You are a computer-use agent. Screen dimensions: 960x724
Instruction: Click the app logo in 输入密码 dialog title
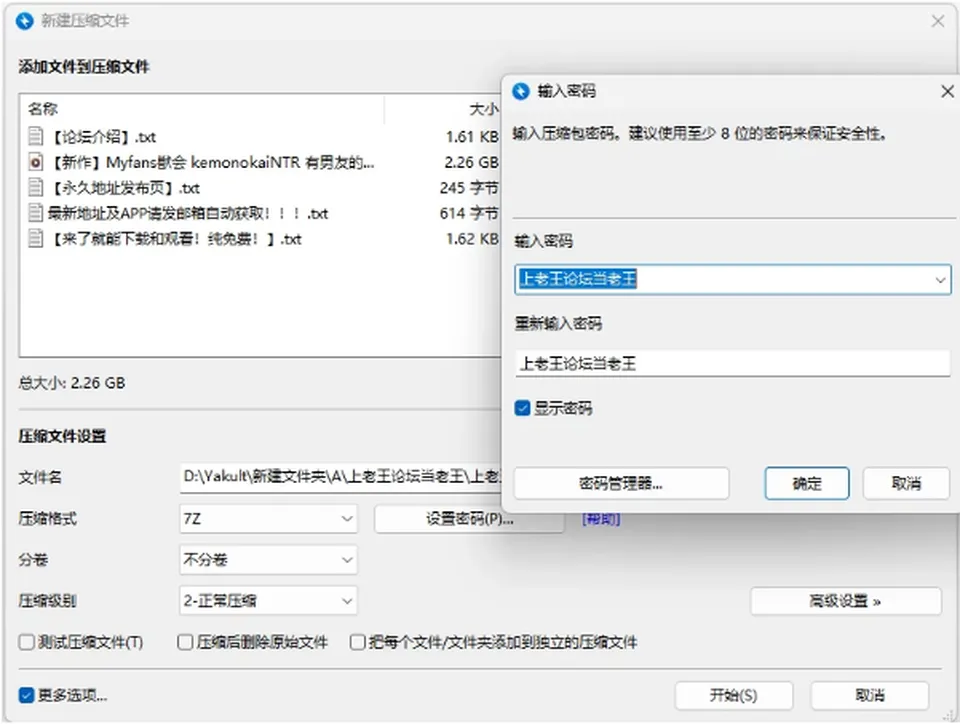pyautogui.click(x=520, y=91)
